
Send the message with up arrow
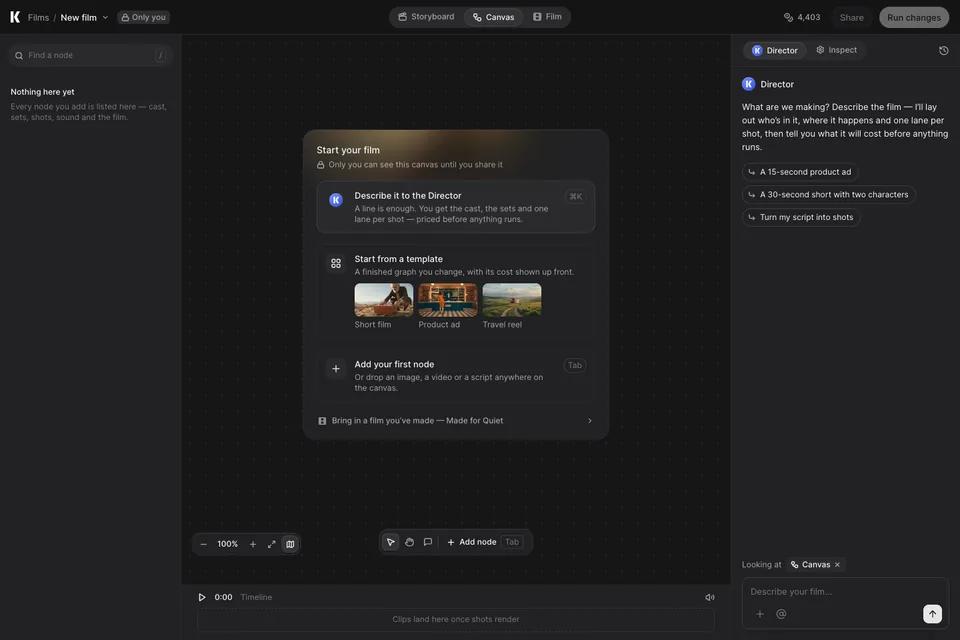932,614
